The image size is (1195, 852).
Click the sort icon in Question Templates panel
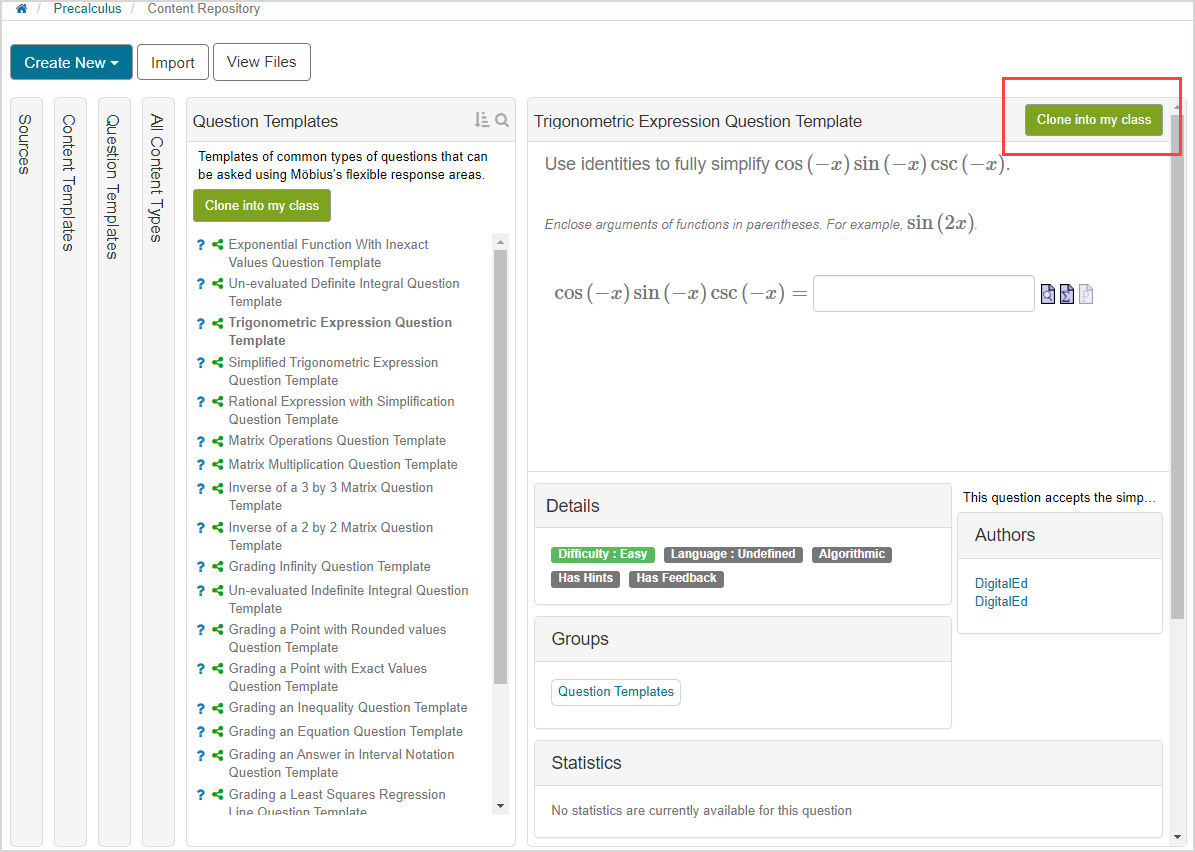coord(481,119)
